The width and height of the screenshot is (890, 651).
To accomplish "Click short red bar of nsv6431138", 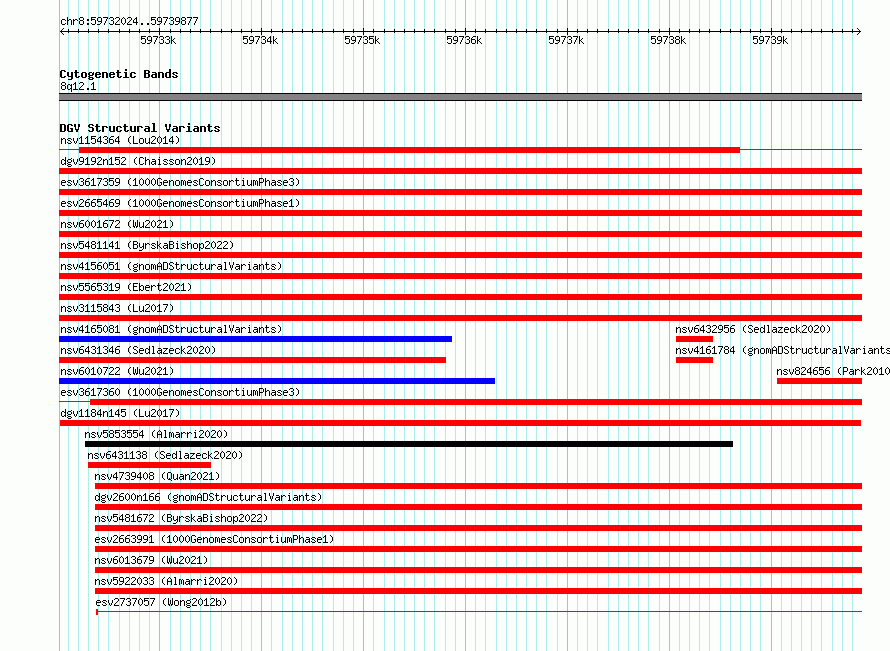I will (x=149, y=465).
